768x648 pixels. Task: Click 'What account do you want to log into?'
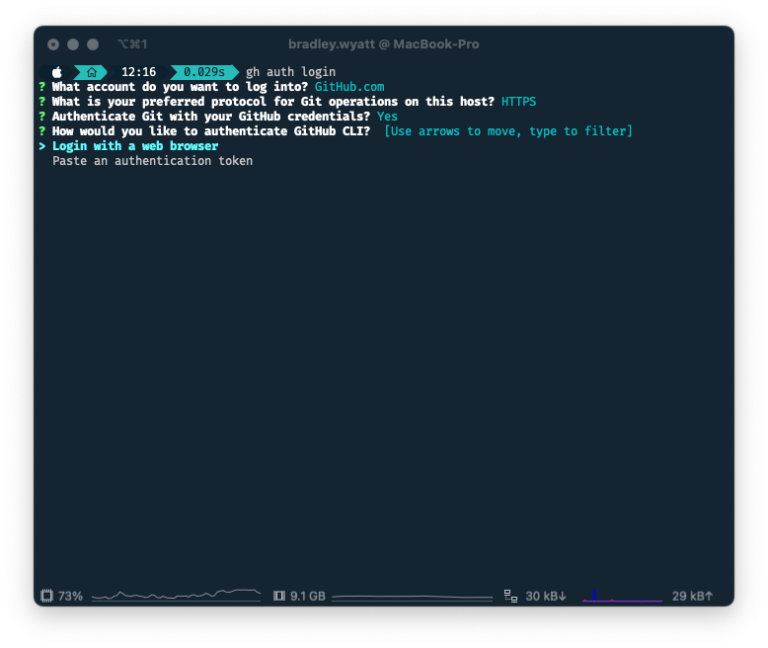tap(180, 87)
